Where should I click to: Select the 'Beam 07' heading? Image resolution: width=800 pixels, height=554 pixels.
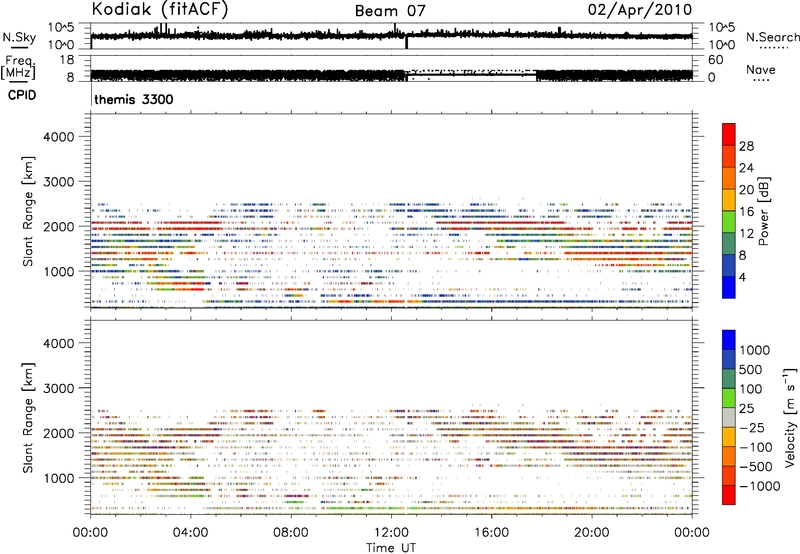[x=390, y=11]
